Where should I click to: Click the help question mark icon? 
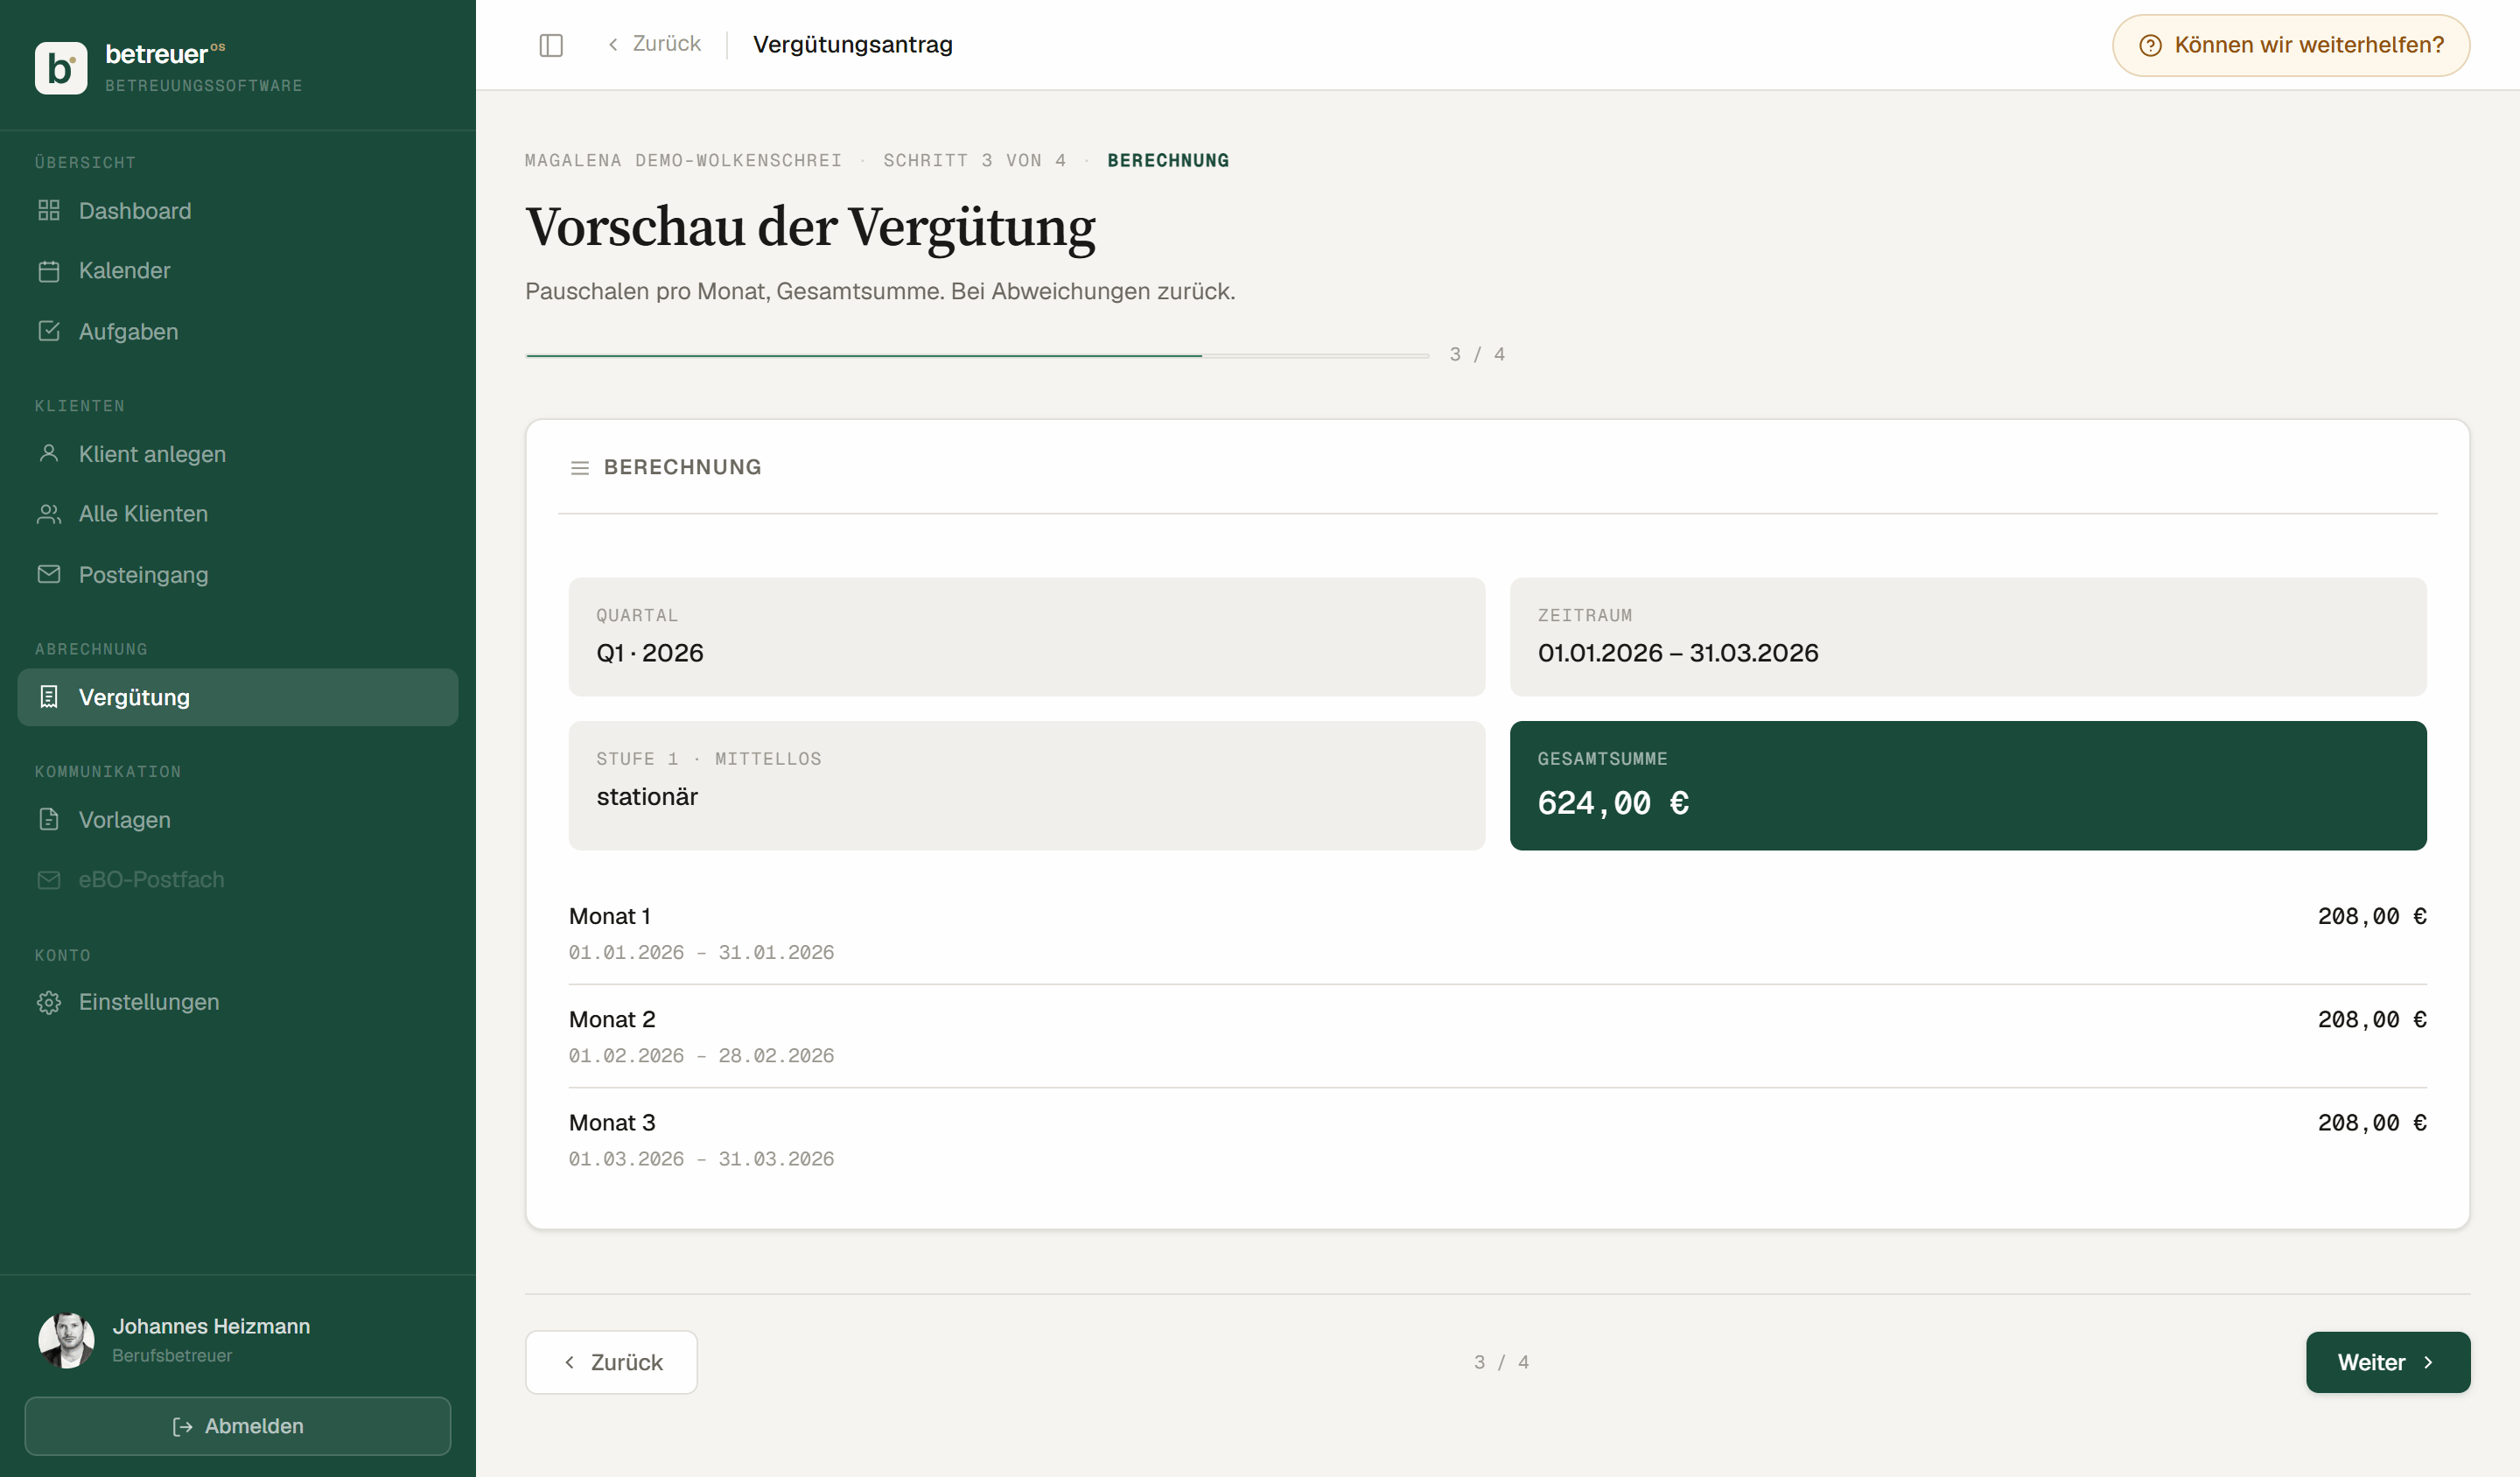click(2150, 45)
